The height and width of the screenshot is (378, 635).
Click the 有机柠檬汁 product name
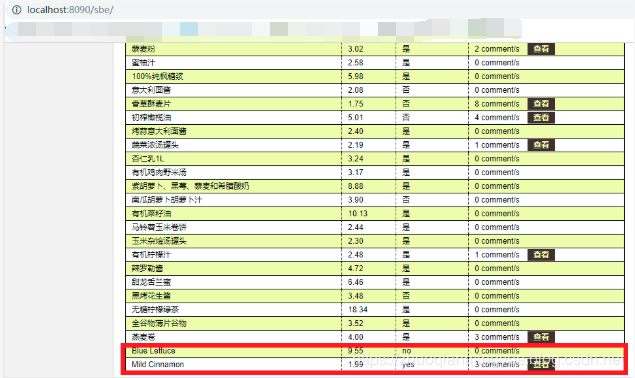click(x=151, y=255)
